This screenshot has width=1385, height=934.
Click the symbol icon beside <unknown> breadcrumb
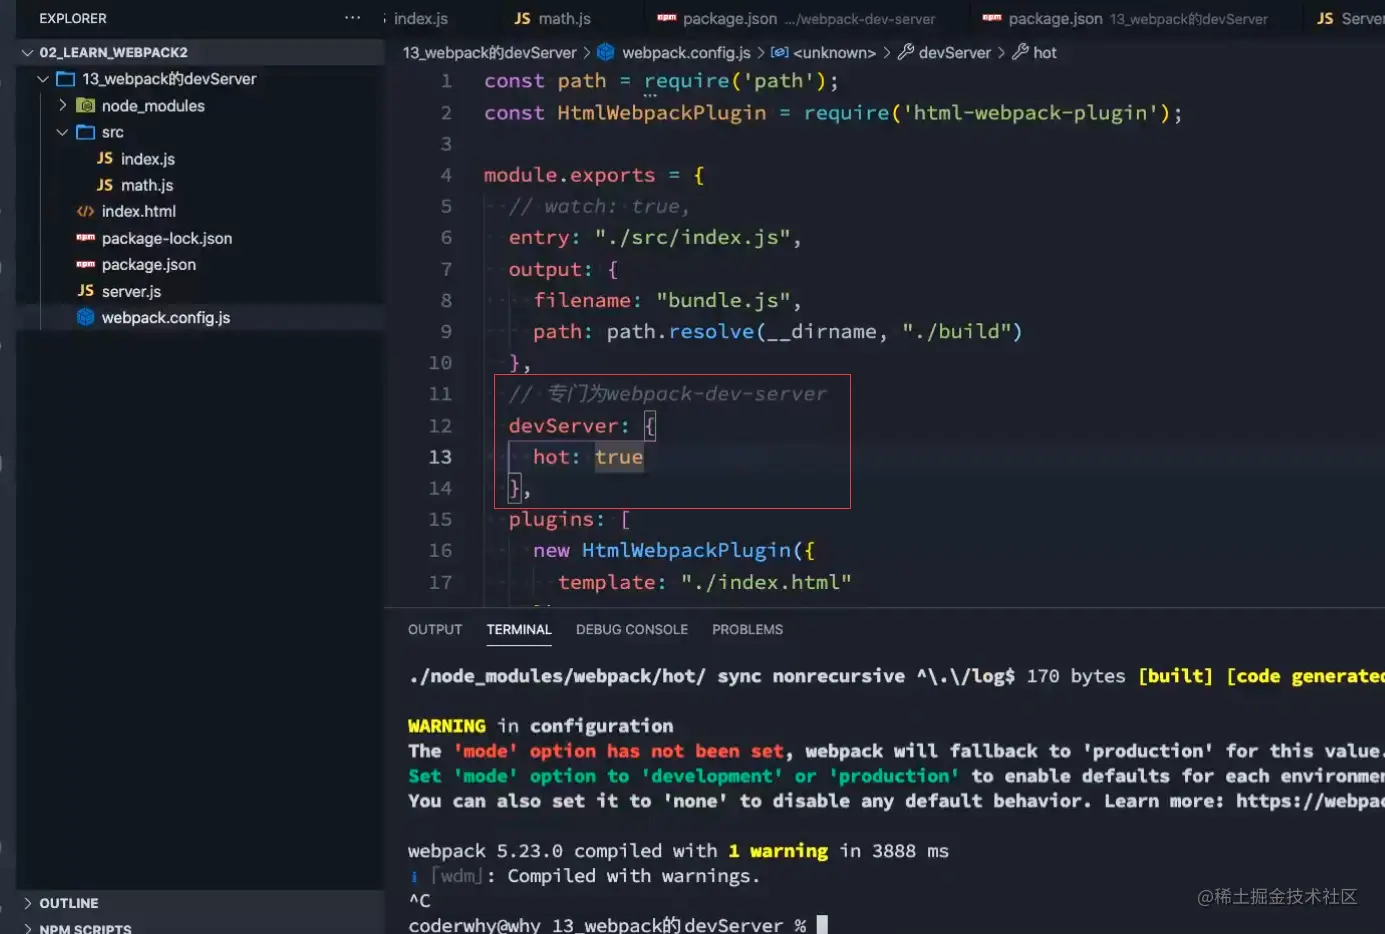(x=780, y=52)
